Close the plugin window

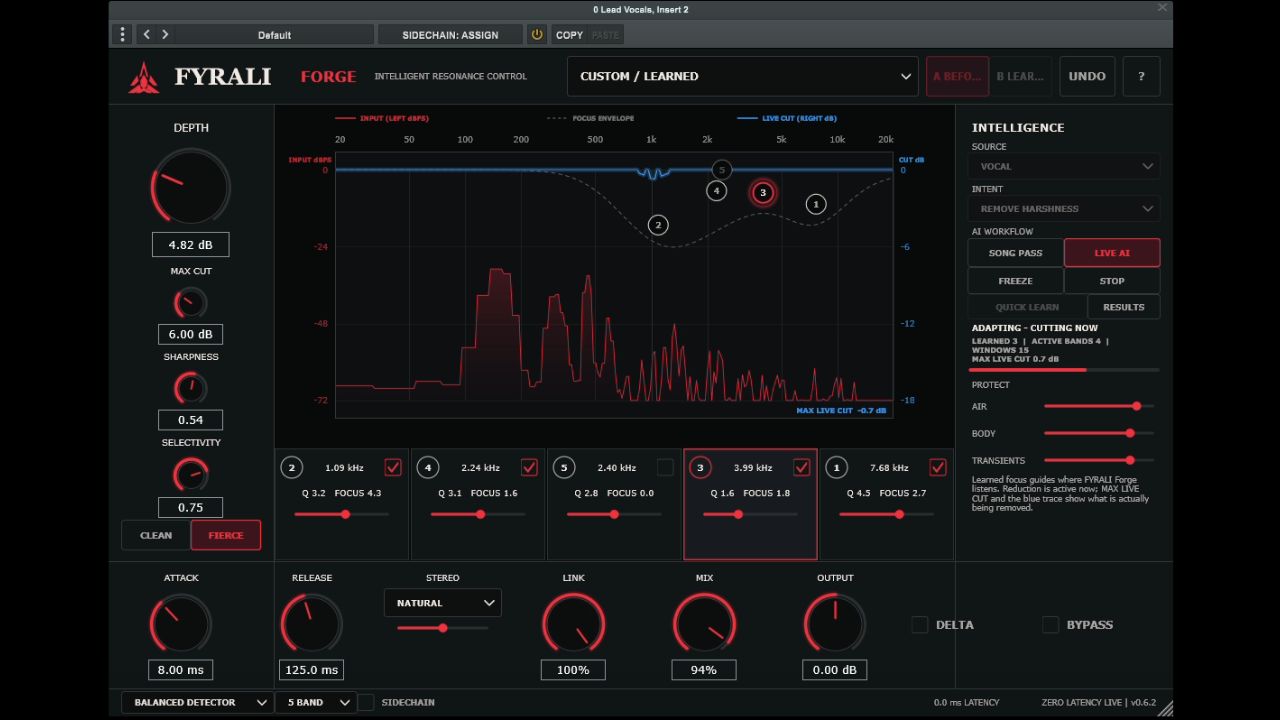click(1162, 8)
